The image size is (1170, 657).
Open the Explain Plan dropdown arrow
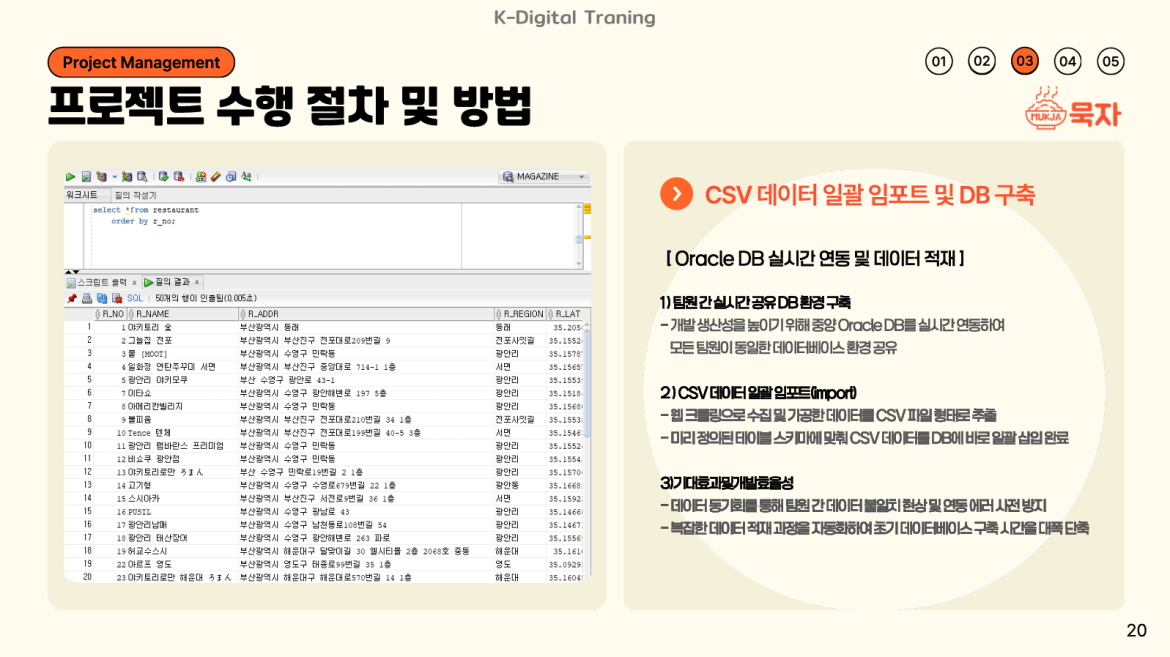tap(114, 178)
